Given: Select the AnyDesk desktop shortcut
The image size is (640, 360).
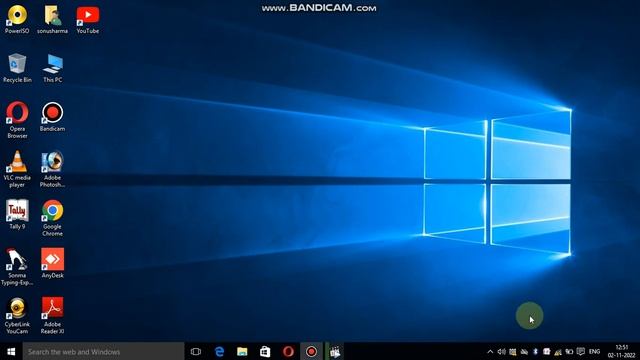Looking at the screenshot, I should click(x=52, y=263).
